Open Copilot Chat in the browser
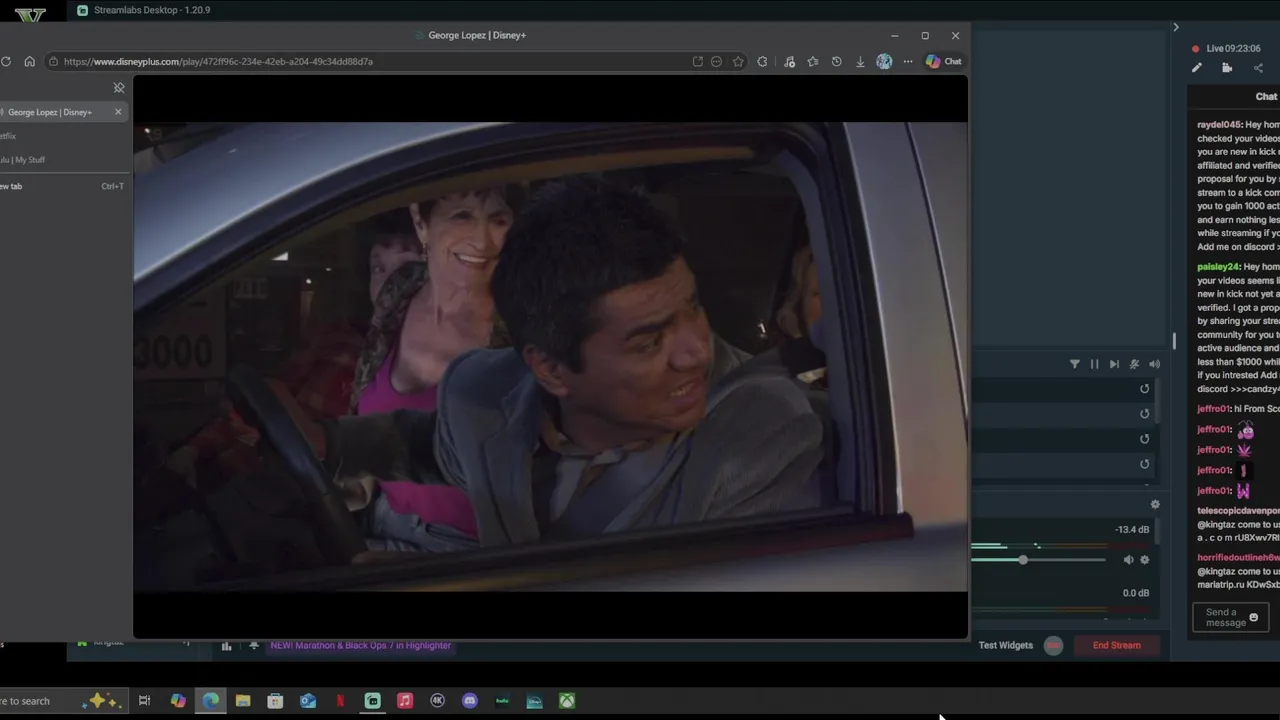Viewport: 1280px width, 720px height. 943,61
